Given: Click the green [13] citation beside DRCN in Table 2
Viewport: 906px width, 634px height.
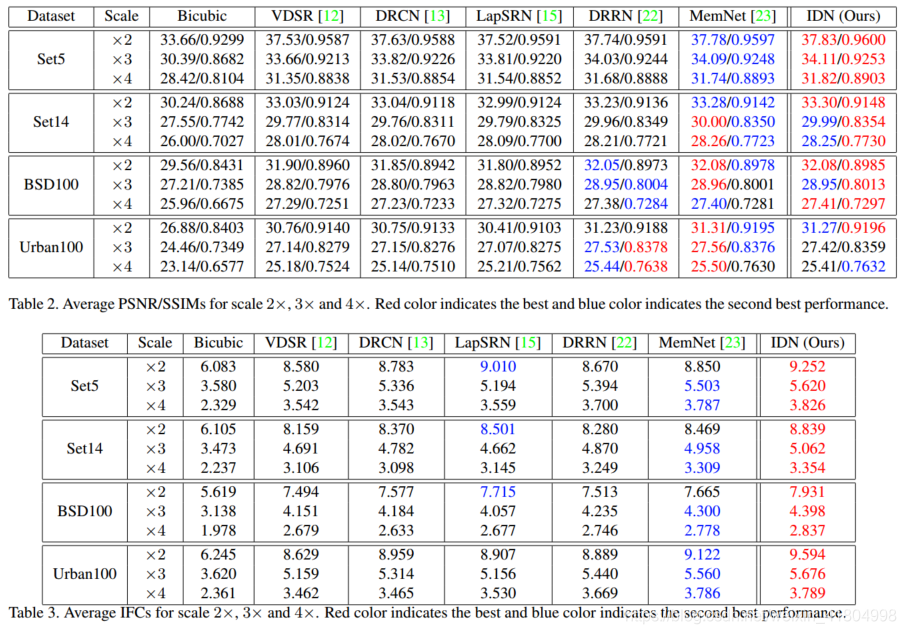Looking at the screenshot, I should (437, 16).
